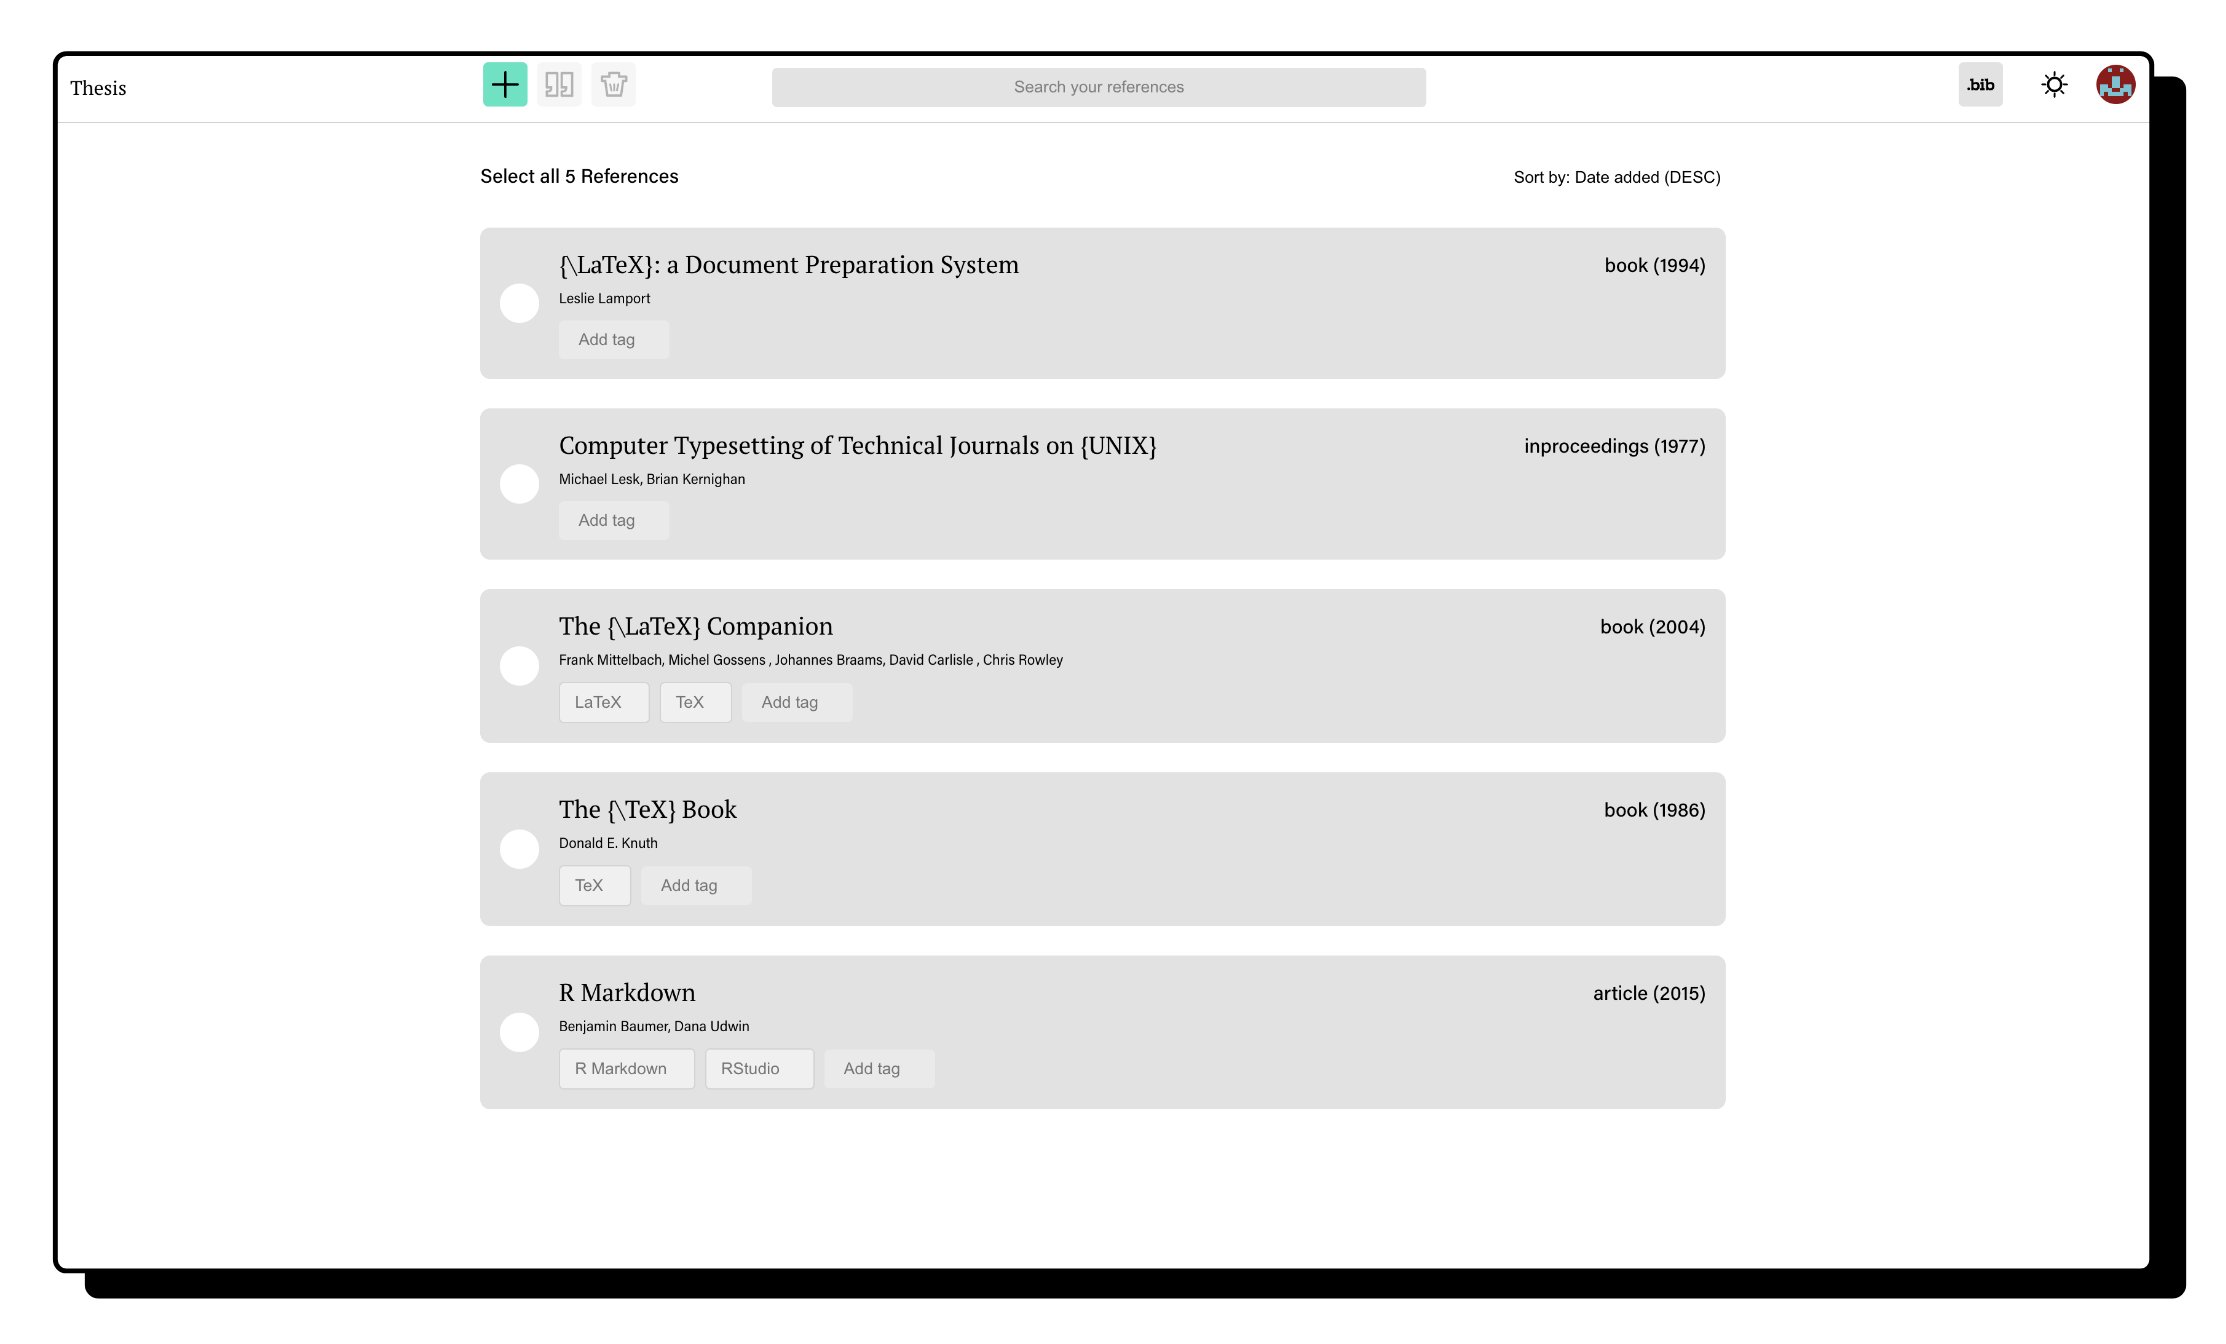
Task: Check the R Markdown reference circle
Action: click(x=519, y=1032)
